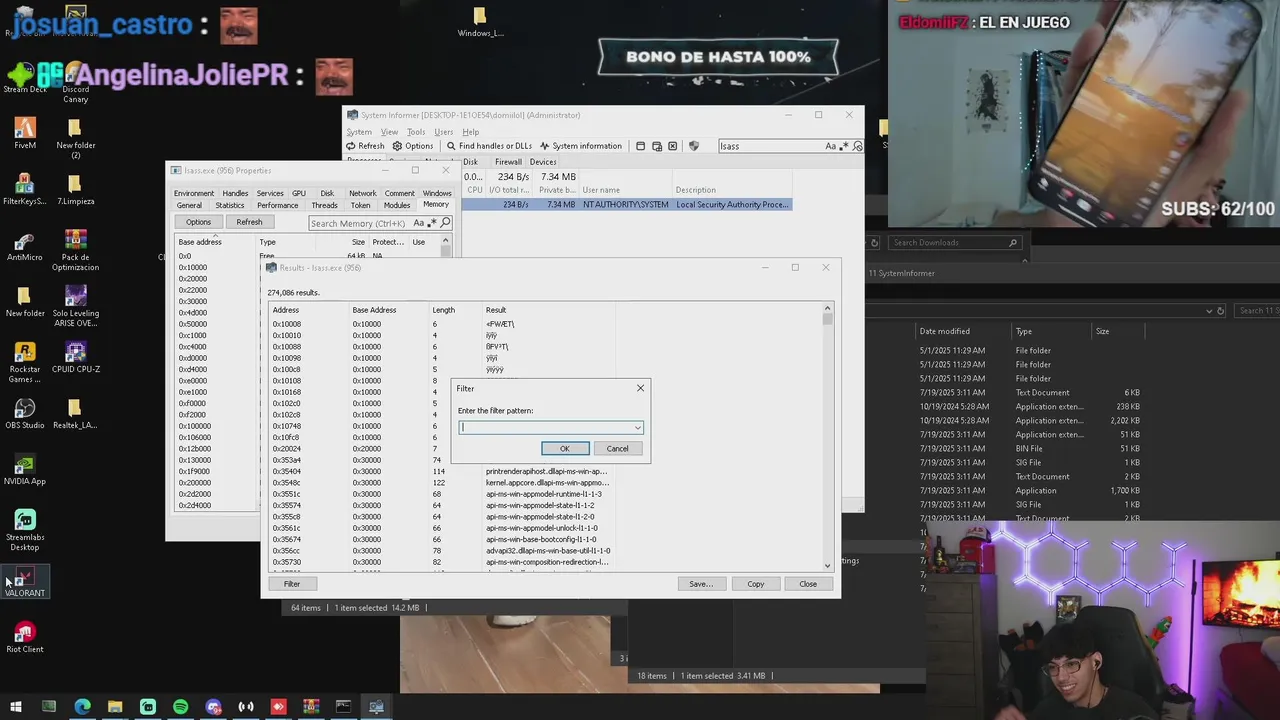This screenshot has width=1280, height=720.
Task: Click OK in the Filter dialog
Action: (x=565, y=449)
